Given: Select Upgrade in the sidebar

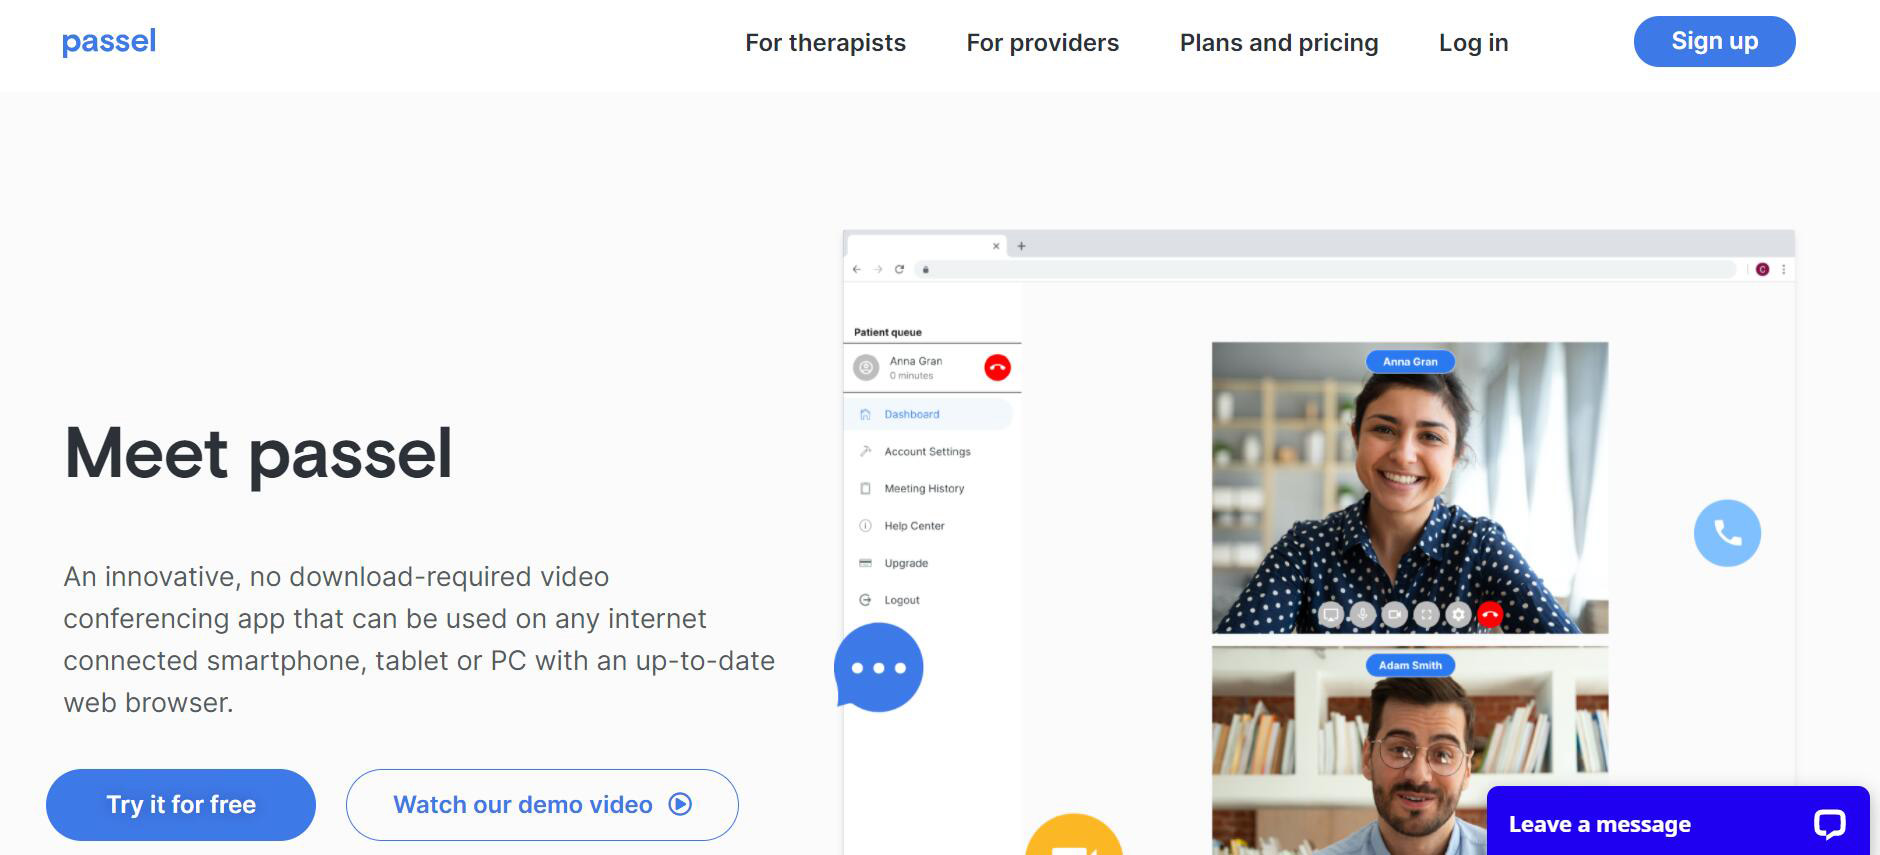Looking at the screenshot, I should point(906,563).
